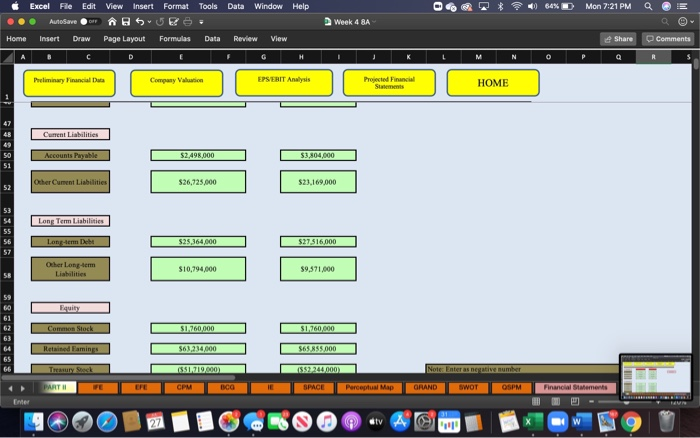
Task: Open the QSPM sheet tab
Action: point(511,388)
